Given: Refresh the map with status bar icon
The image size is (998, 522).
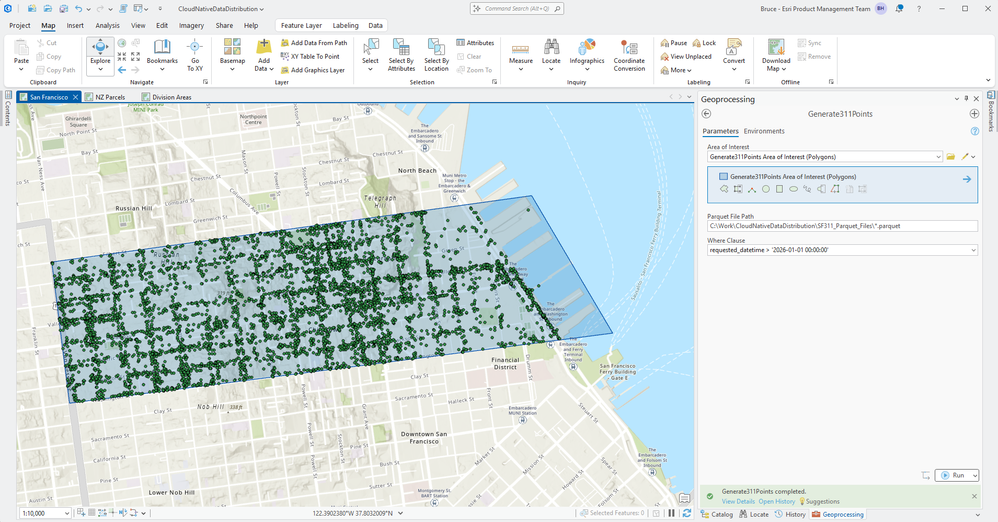Looking at the screenshot, I should pos(686,513).
